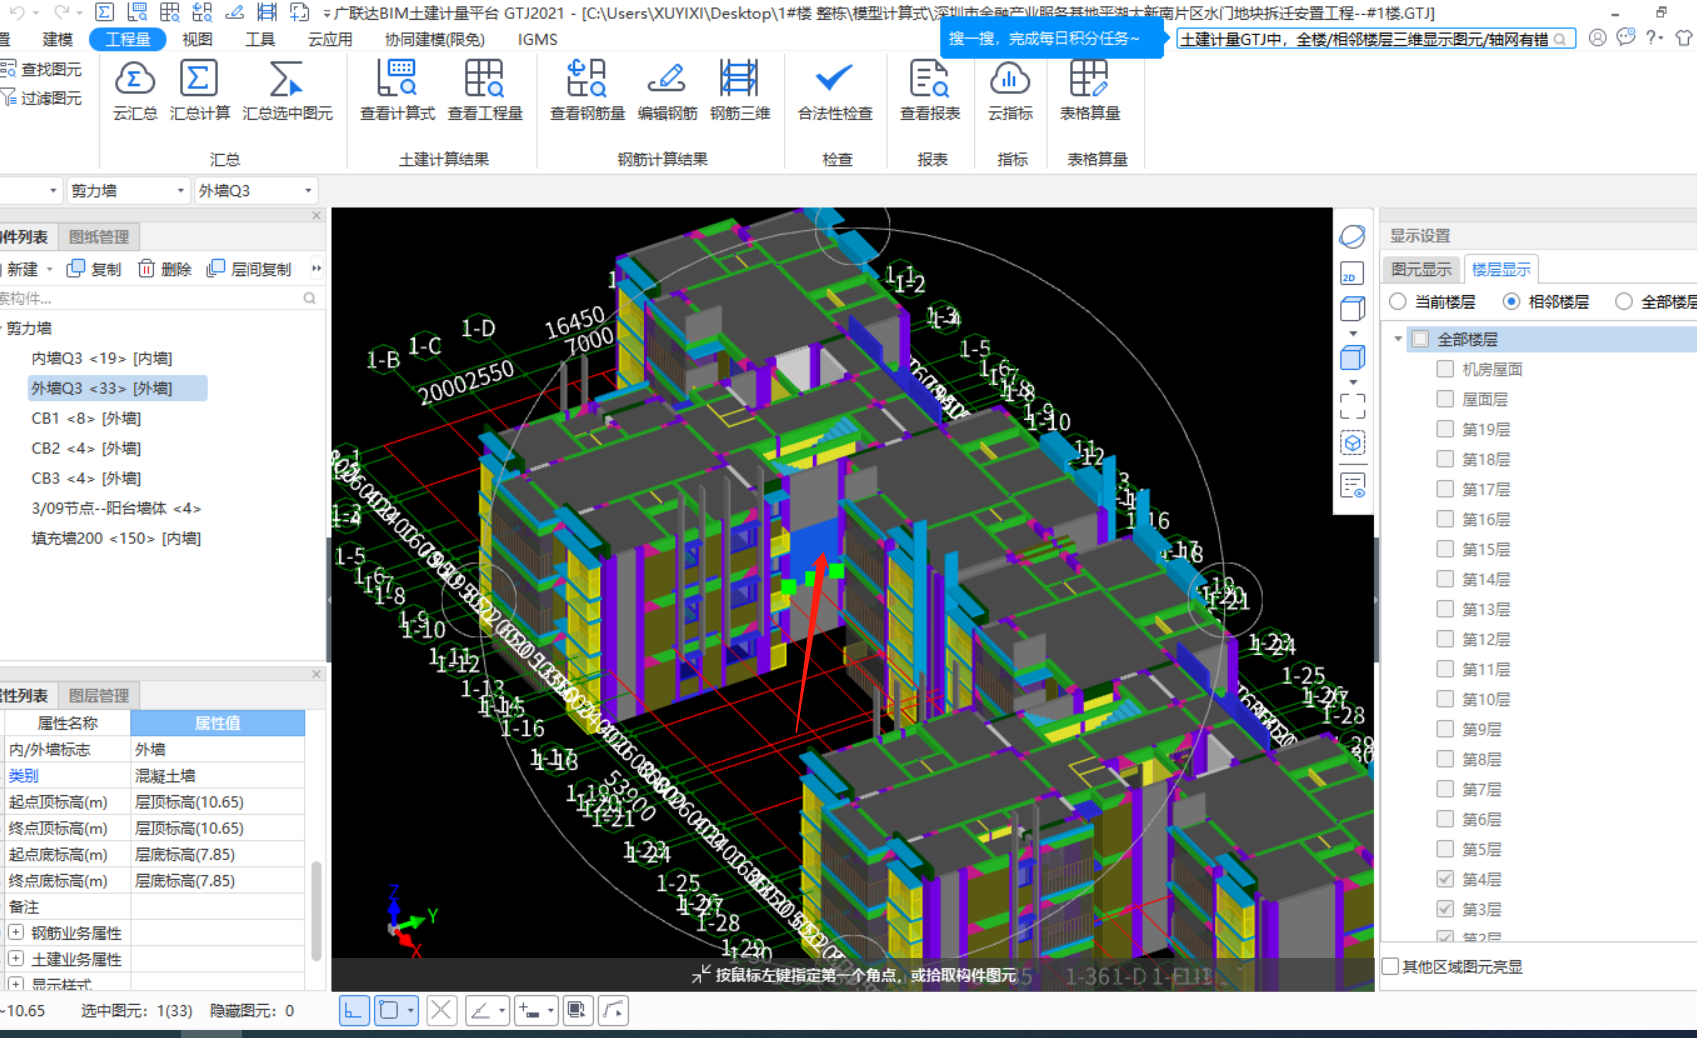1697x1038 pixels.
Task: Open 编辑钢筋 tool
Action: click(x=667, y=90)
